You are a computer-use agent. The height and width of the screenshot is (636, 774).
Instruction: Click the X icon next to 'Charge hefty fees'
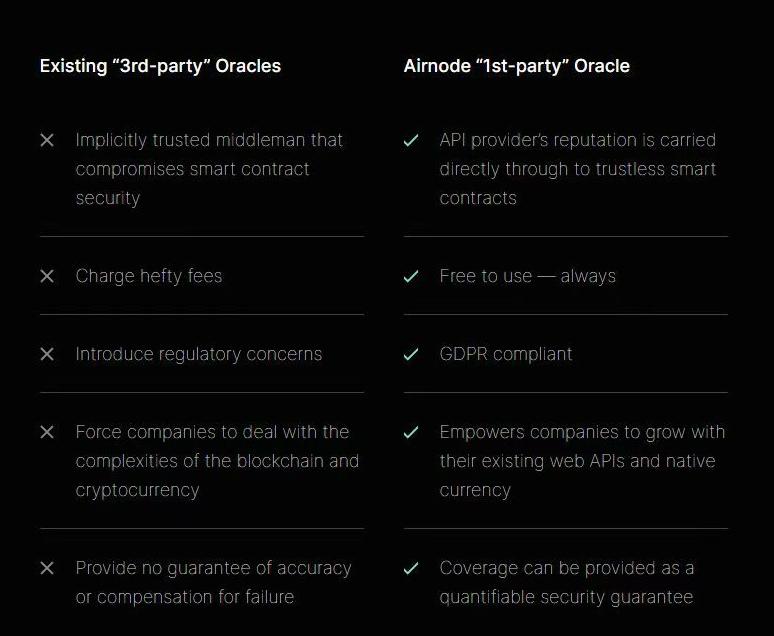[47, 276]
